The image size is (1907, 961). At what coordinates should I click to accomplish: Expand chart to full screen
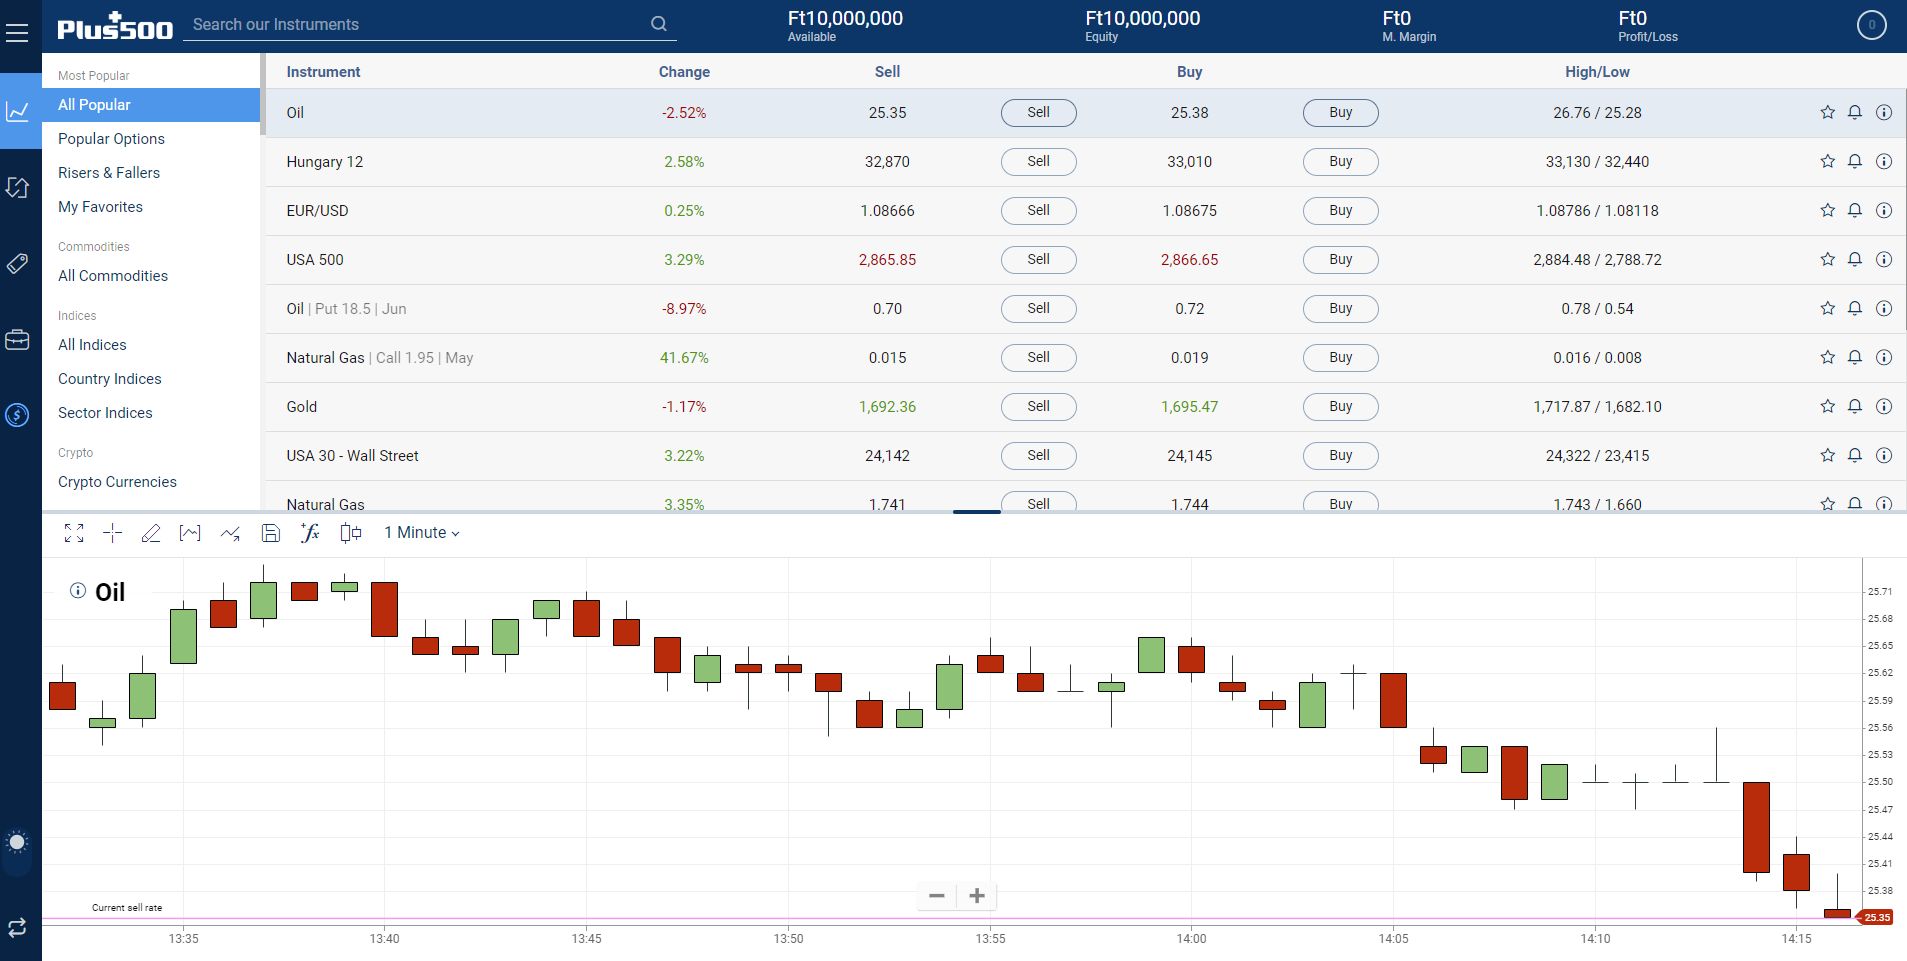click(74, 533)
